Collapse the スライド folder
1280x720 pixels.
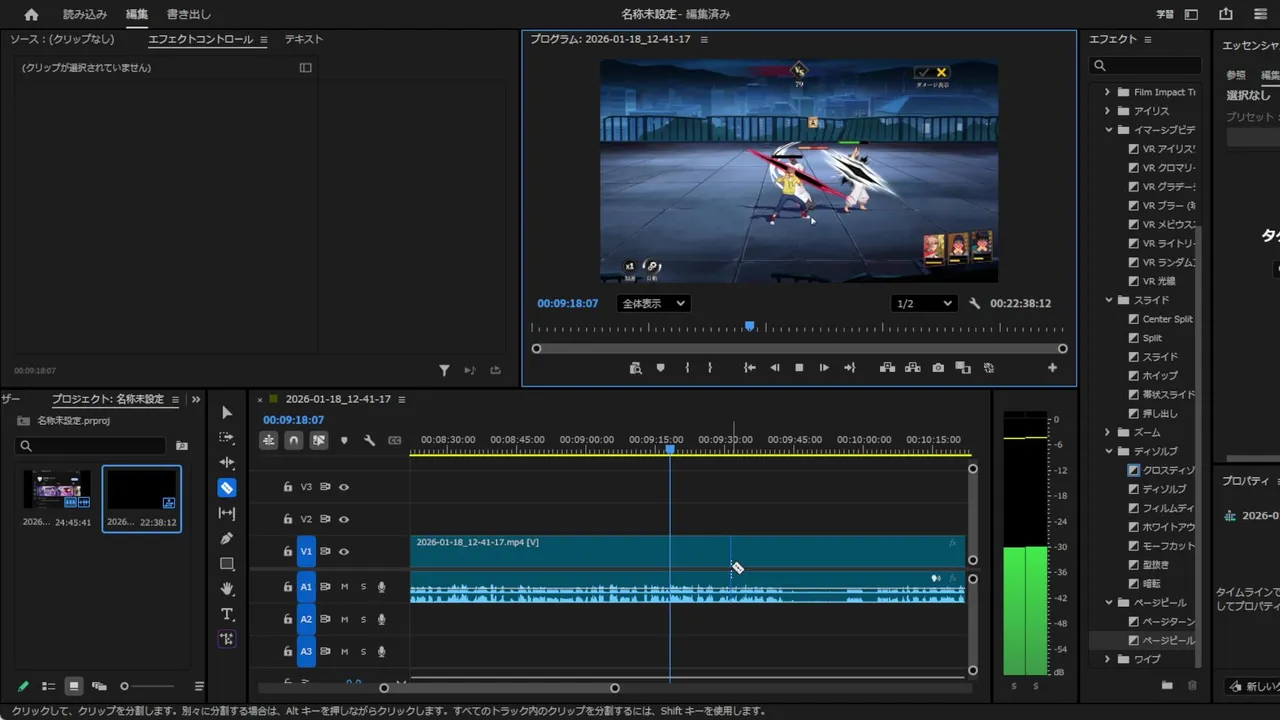1108,300
